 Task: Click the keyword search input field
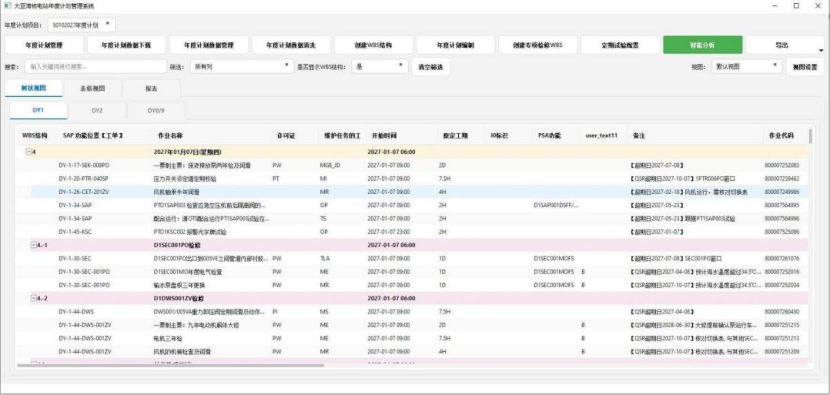tap(95, 67)
